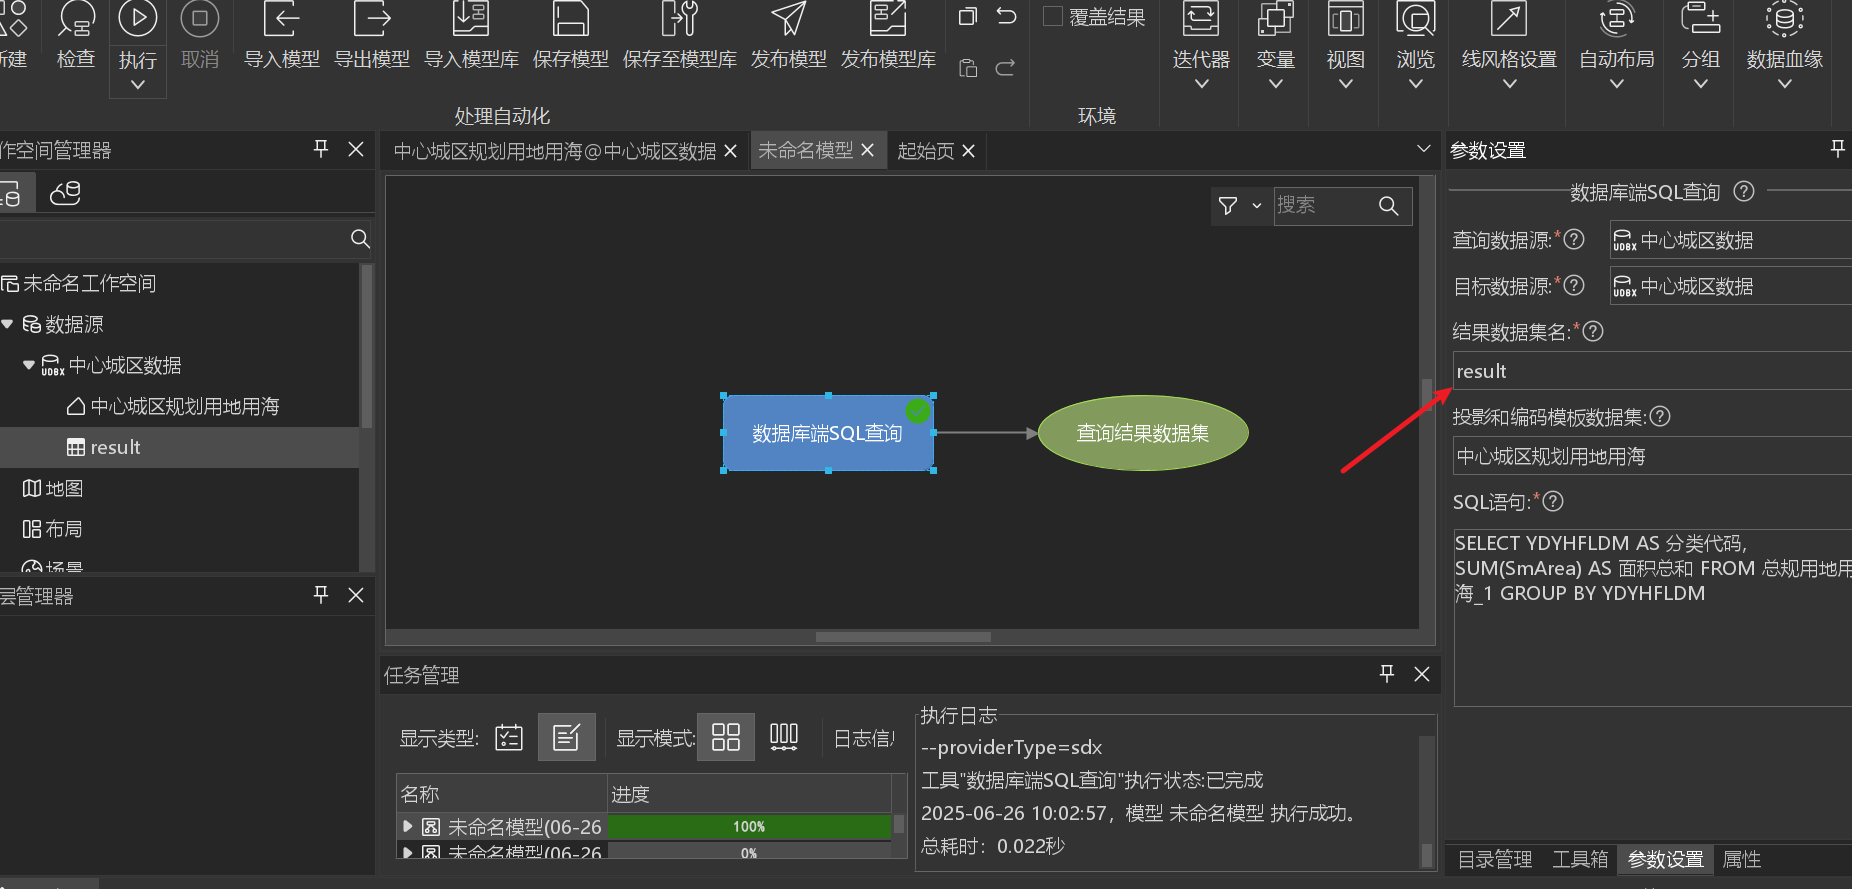Close the 起始页 tab
This screenshot has width=1852, height=889.
968,151
